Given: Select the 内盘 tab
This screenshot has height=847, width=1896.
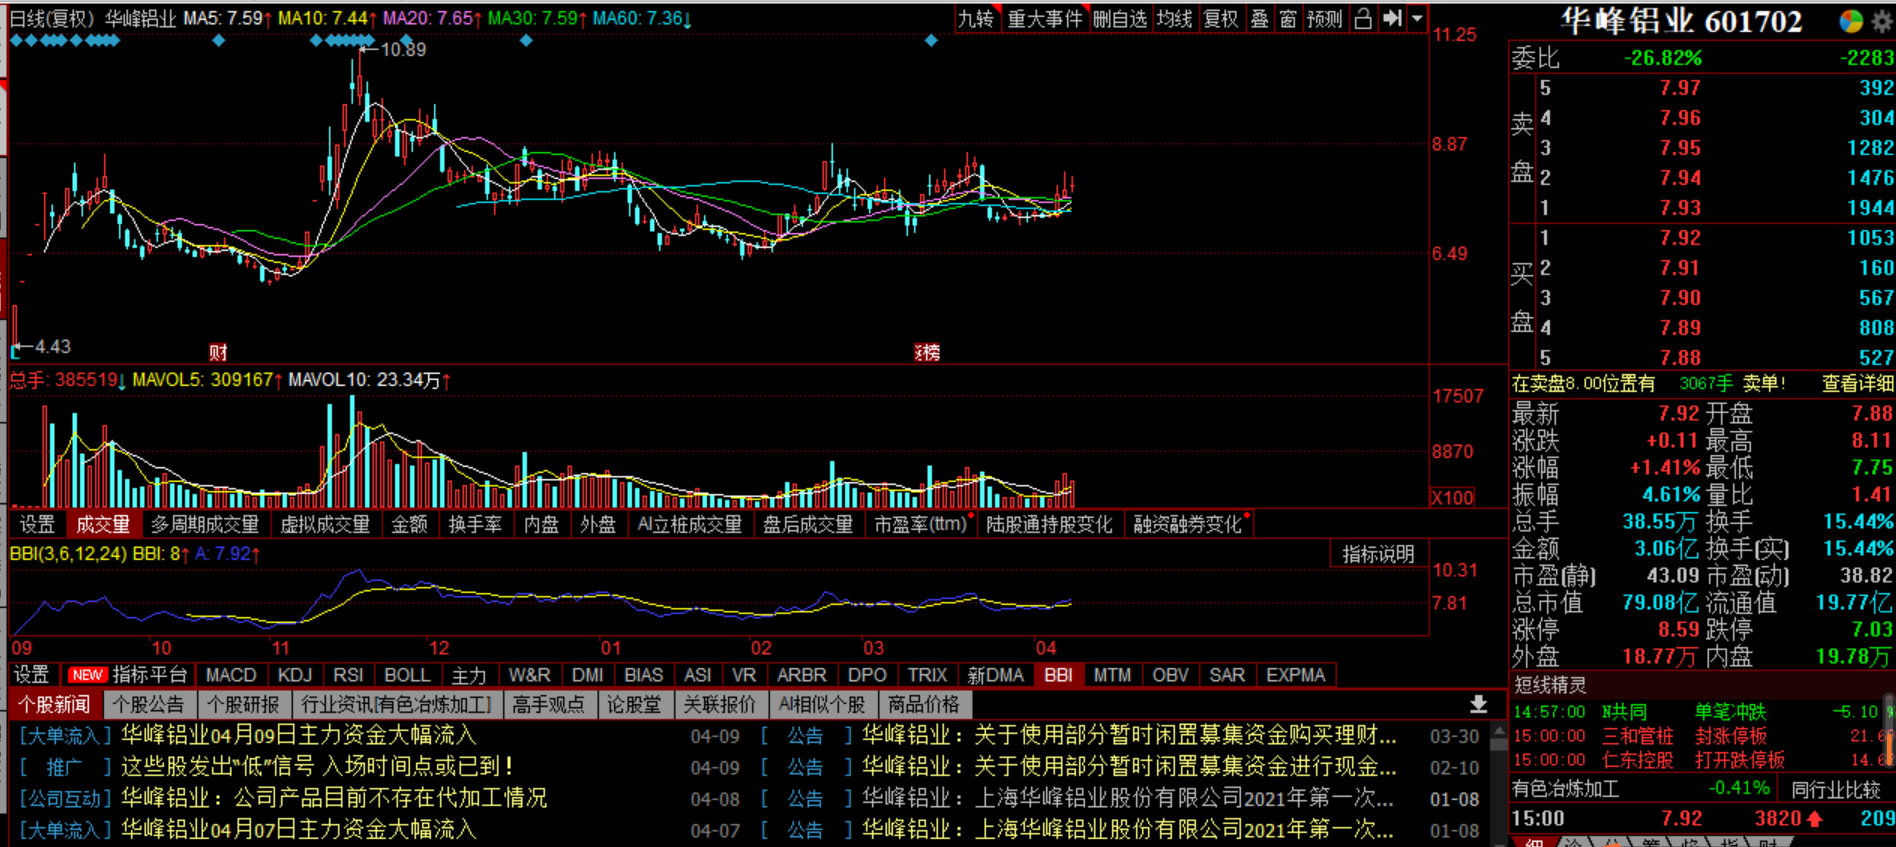Looking at the screenshot, I should 541,524.
